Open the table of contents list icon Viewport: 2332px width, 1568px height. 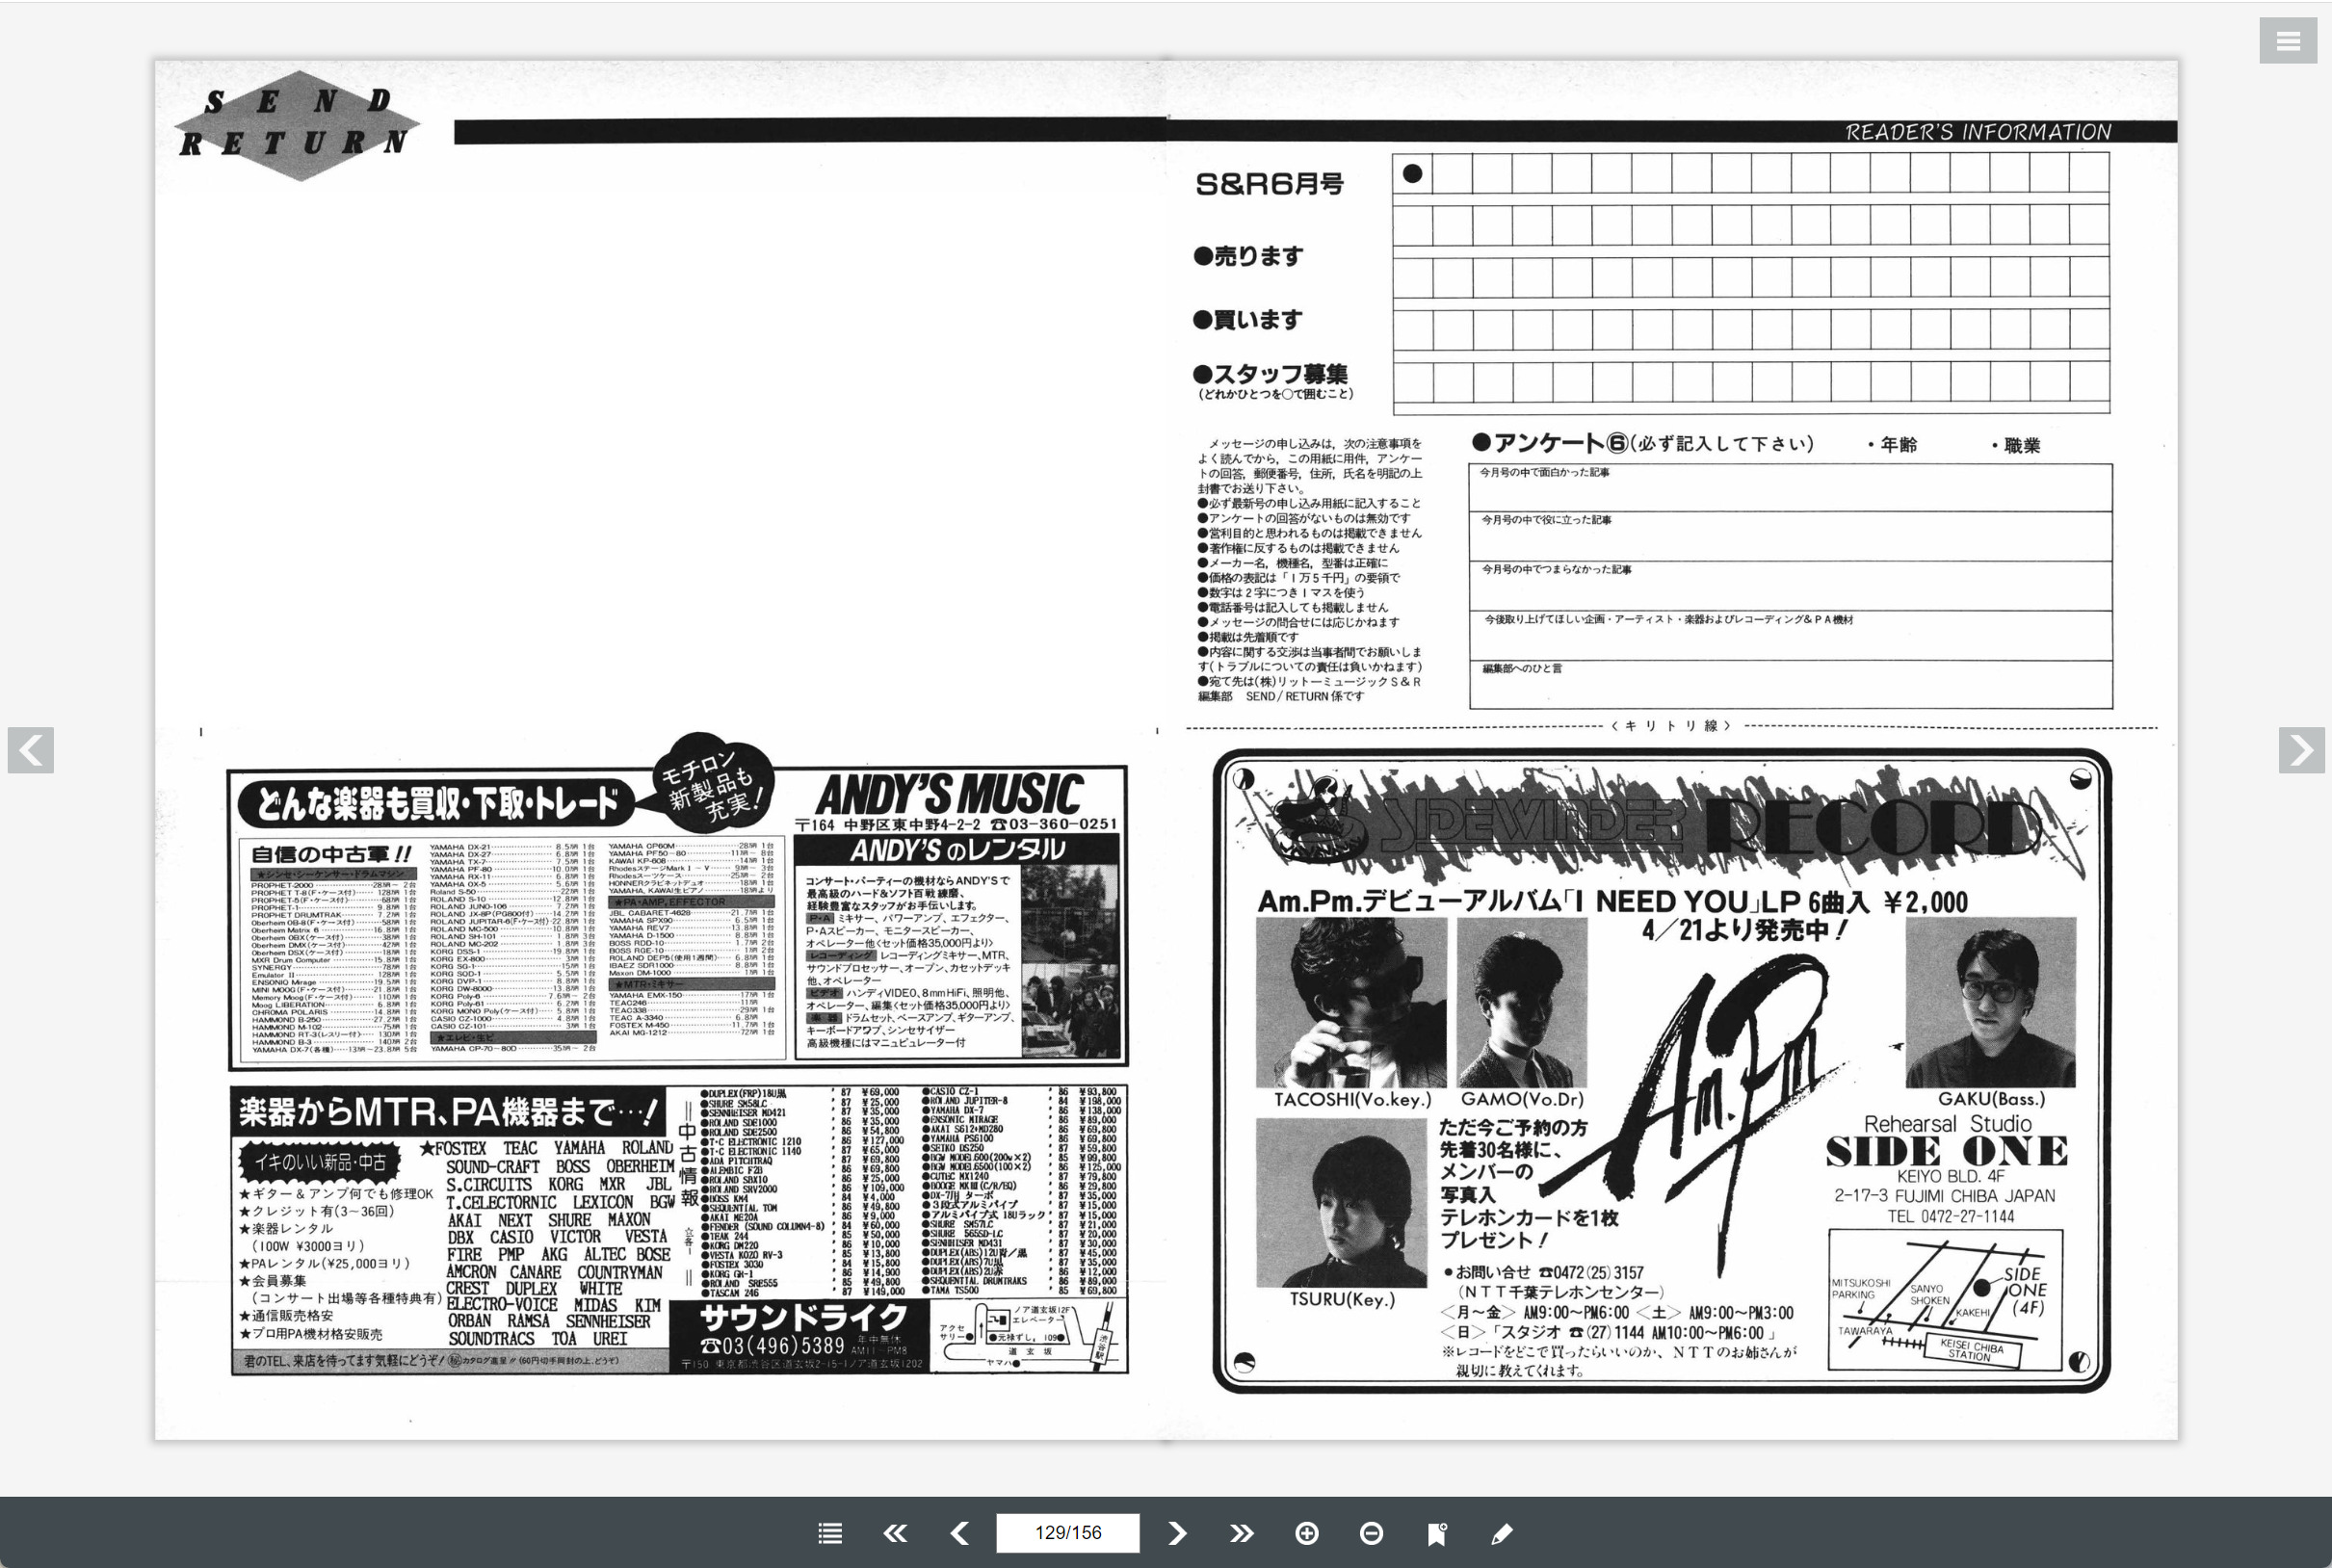click(x=830, y=1533)
